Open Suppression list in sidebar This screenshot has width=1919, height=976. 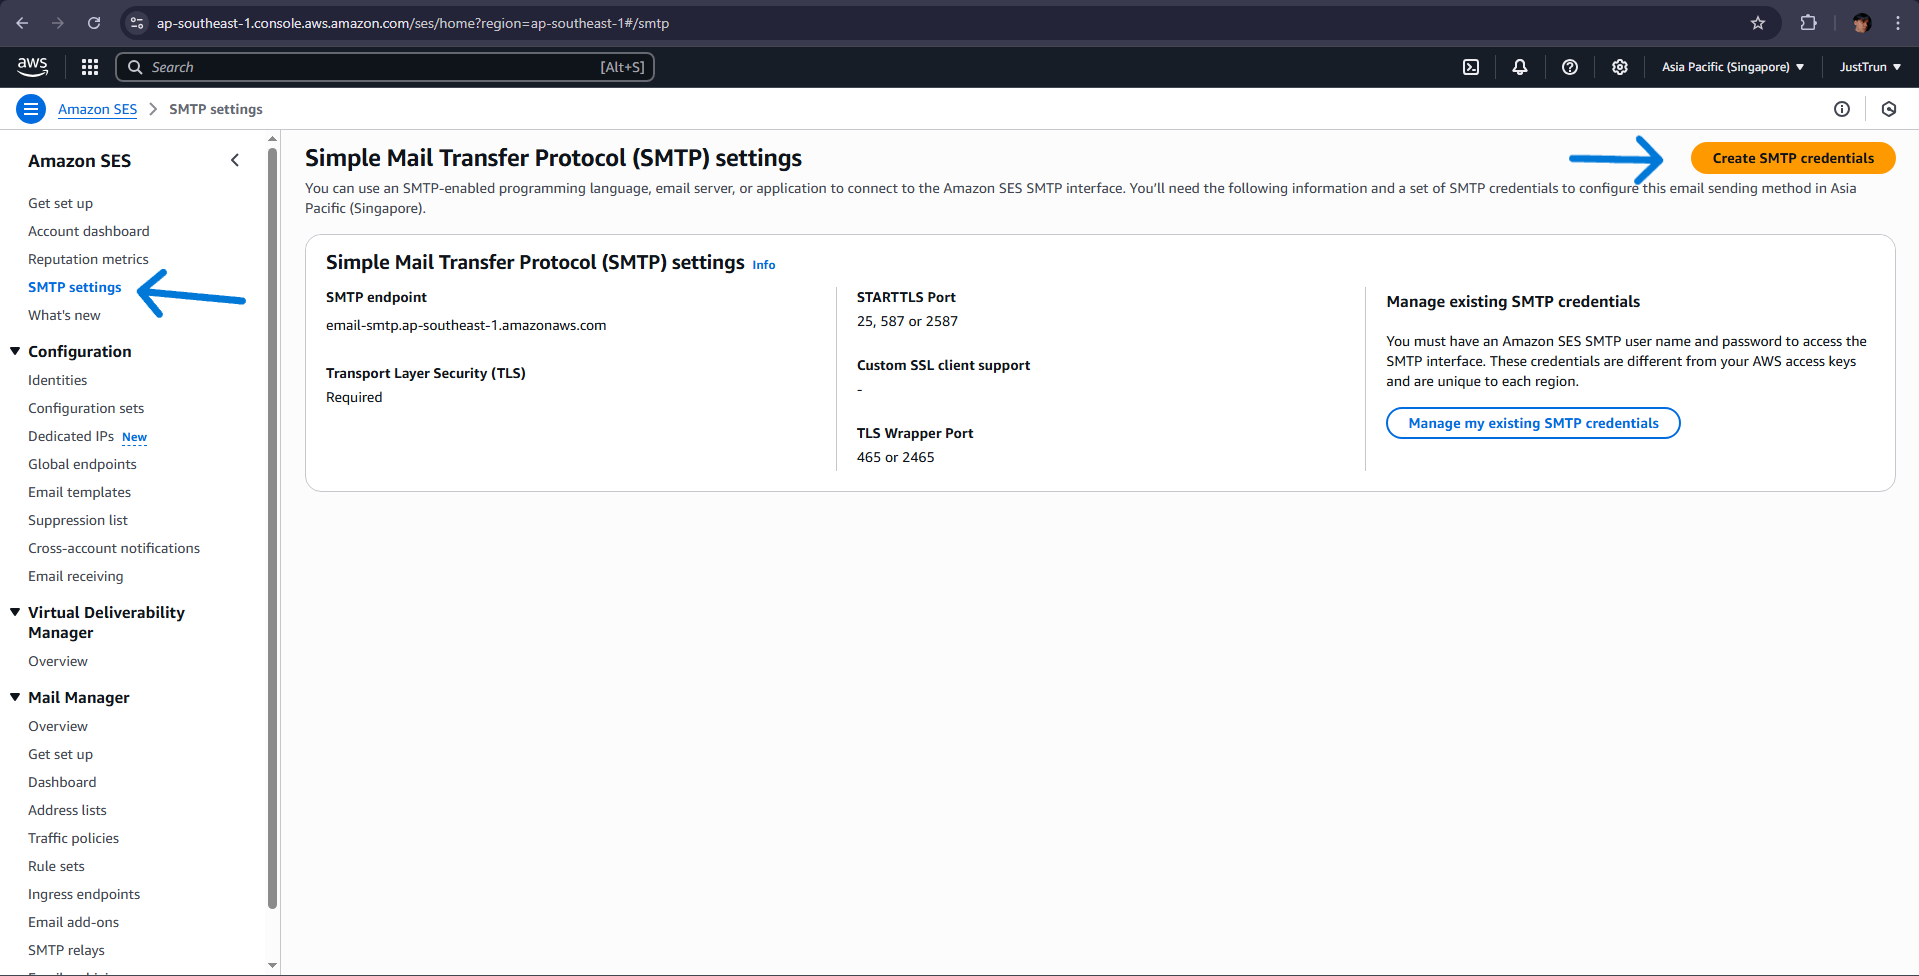pyautogui.click(x=78, y=520)
